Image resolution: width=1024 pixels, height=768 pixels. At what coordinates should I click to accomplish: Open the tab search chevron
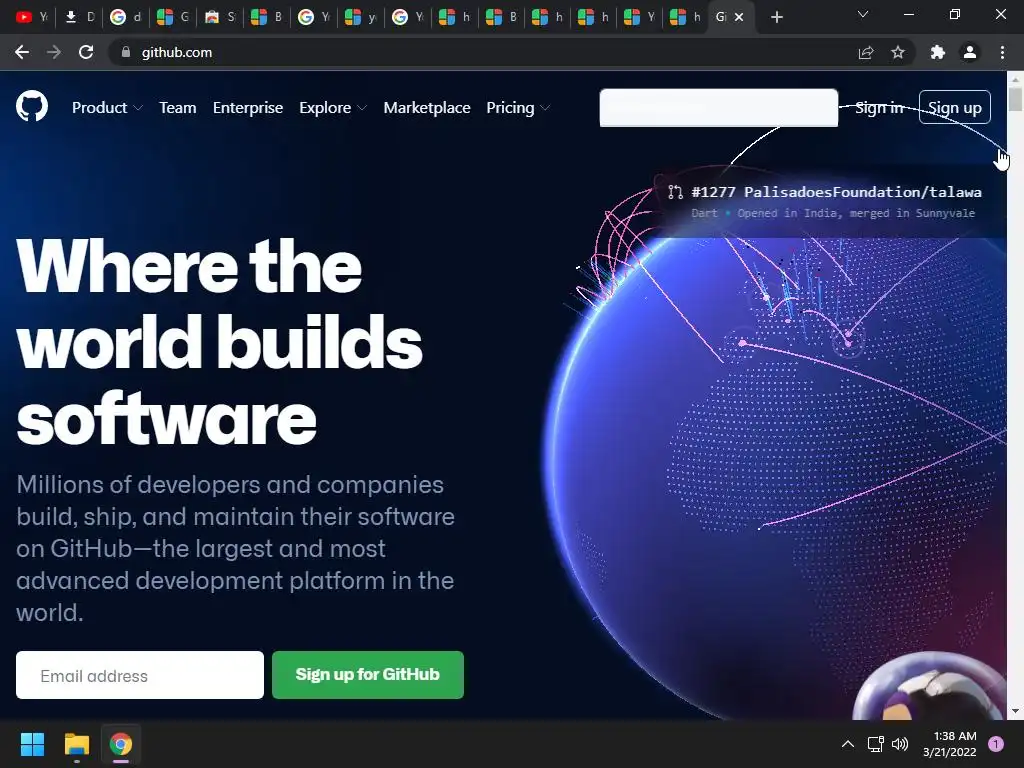(x=863, y=14)
